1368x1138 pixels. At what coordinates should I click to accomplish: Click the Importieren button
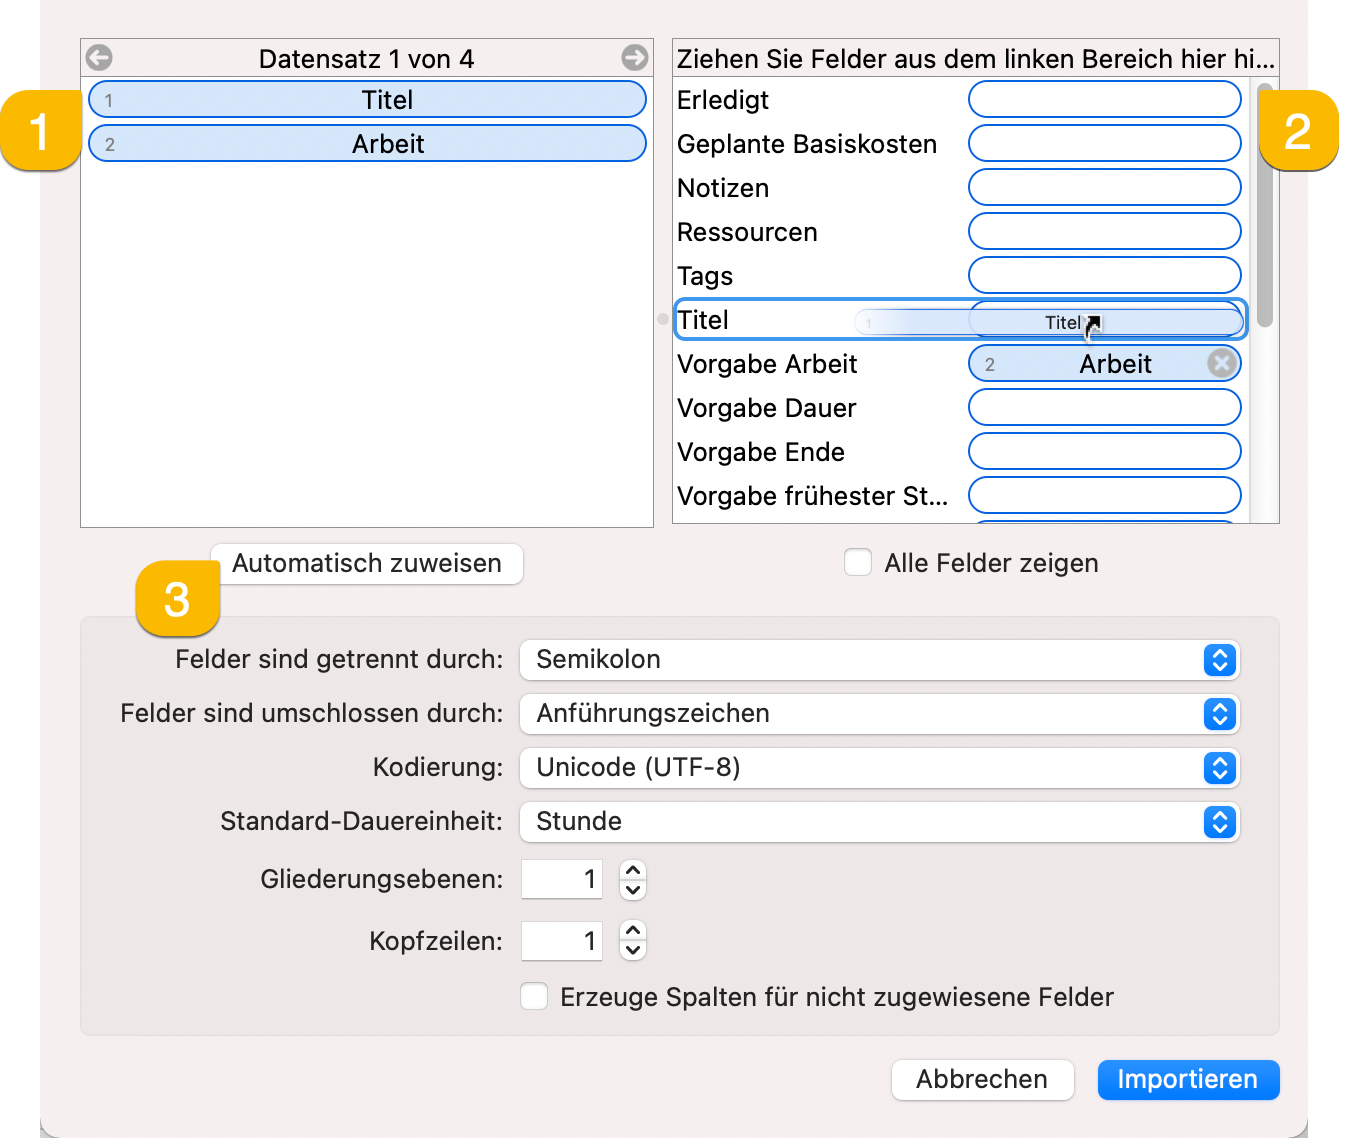pos(1187,1080)
